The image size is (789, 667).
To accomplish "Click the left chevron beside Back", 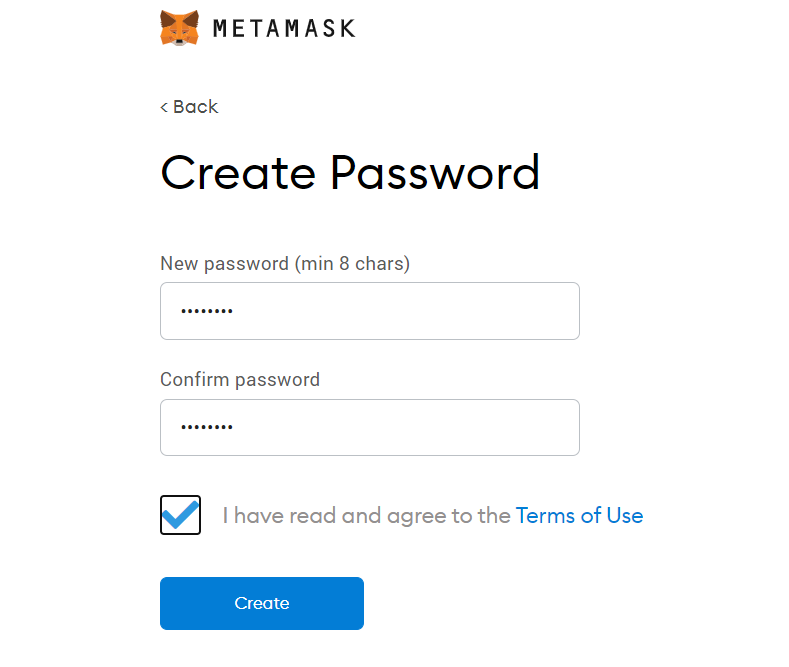I will pos(164,107).
